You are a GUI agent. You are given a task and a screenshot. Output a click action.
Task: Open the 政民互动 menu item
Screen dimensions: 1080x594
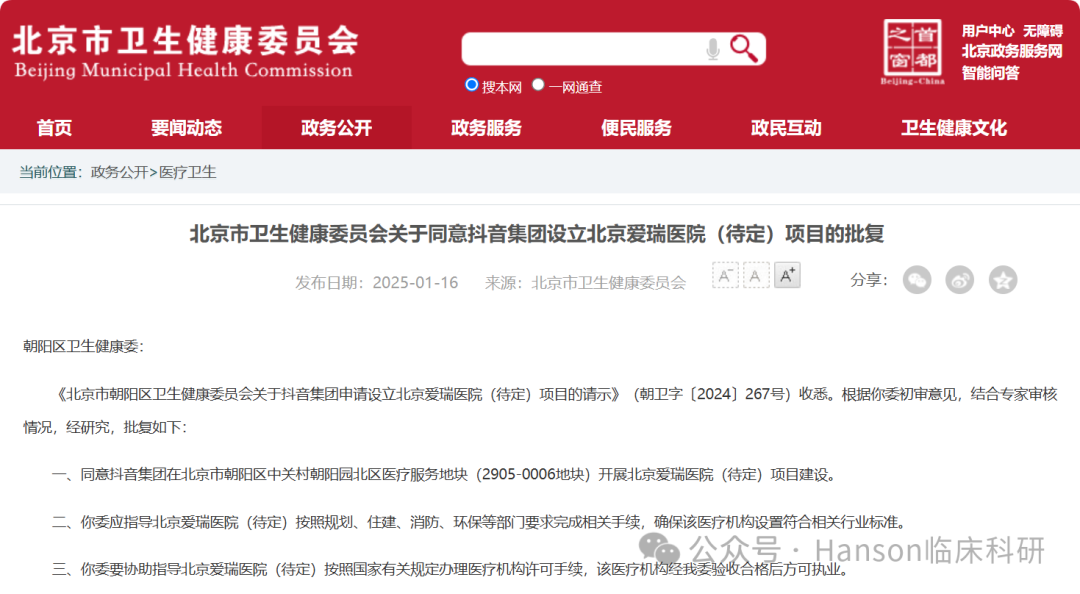tap(786, 128)
